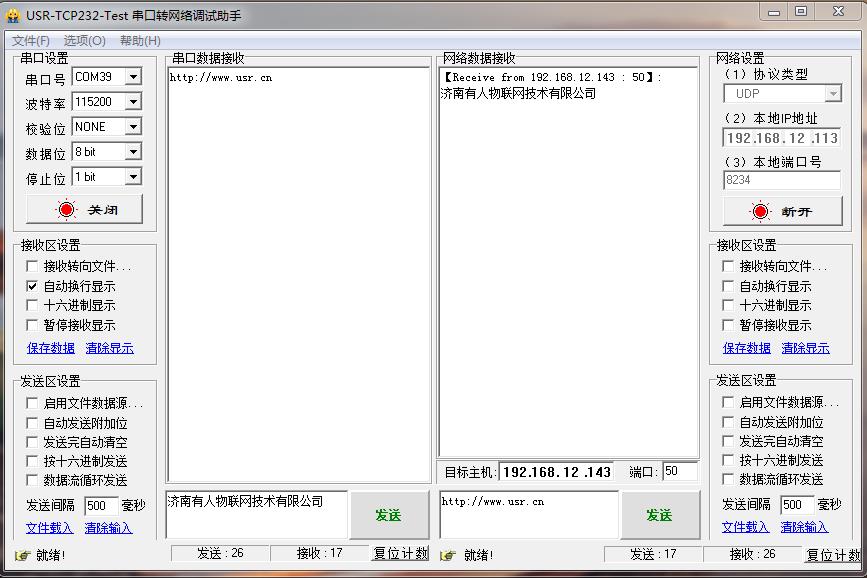Image resolution: width=867 pixels, height=578 pixels.
Task: Click the hand icon in the network status bar
Action: coord(447,555)
